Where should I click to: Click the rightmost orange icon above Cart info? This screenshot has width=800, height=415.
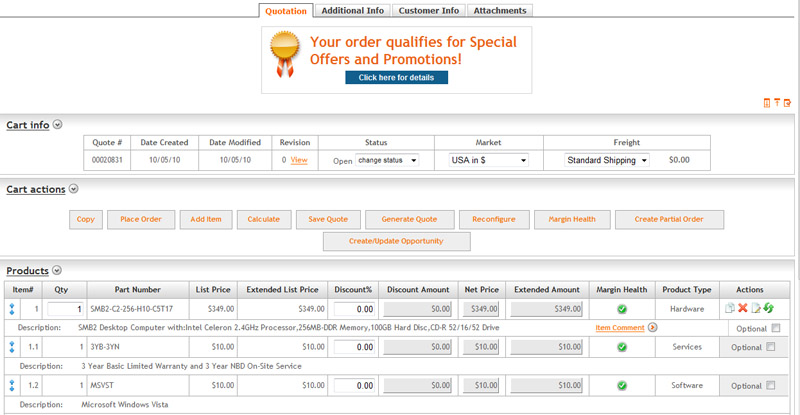[x=788, y=103]
